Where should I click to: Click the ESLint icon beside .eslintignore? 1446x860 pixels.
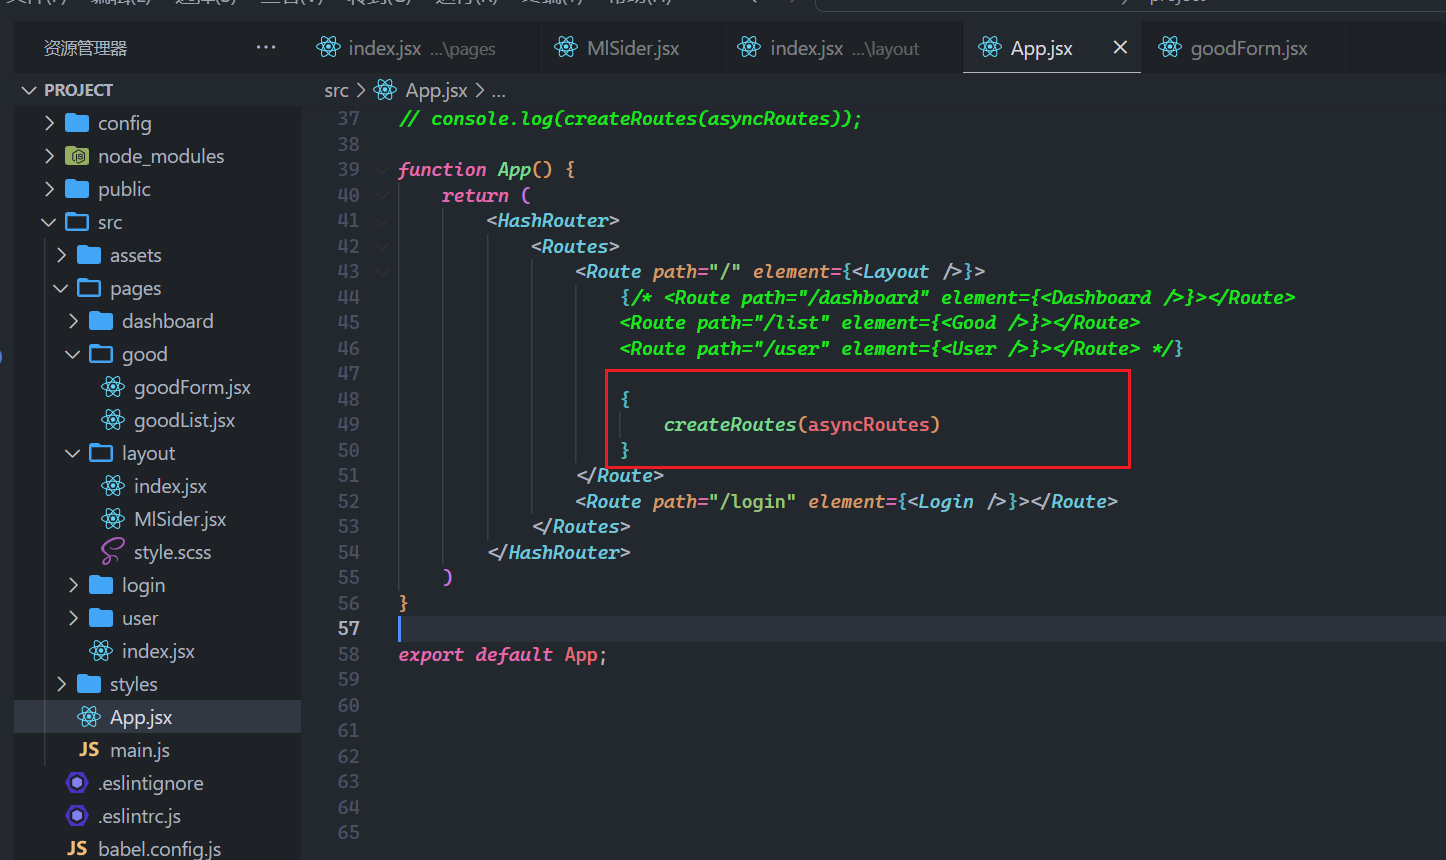(x=77, y=783)
